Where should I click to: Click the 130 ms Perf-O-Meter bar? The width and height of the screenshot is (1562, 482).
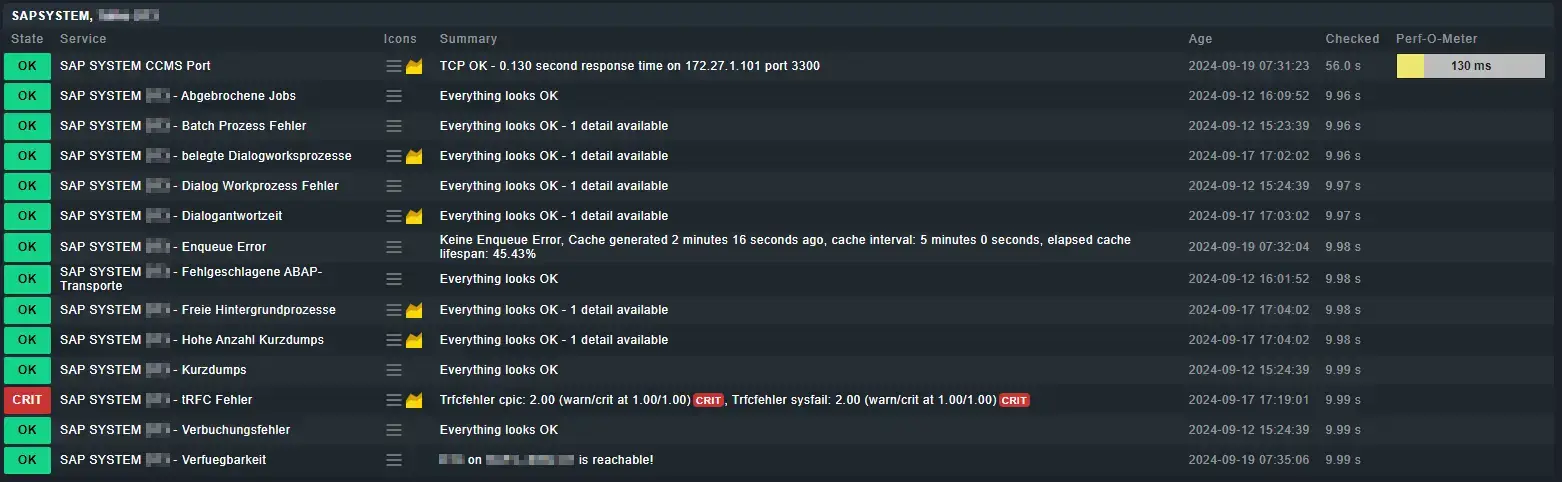(x=1470, y=66)
